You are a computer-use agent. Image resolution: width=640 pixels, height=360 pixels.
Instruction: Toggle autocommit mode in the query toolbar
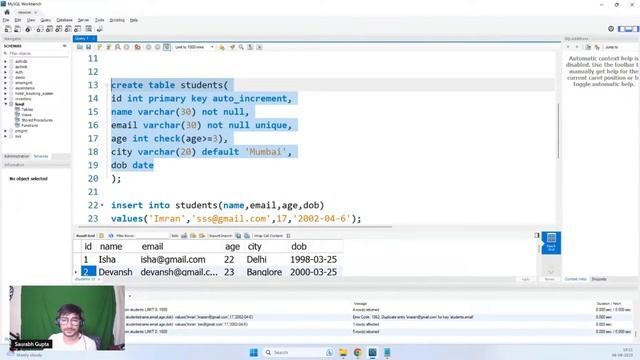point(167,47)
